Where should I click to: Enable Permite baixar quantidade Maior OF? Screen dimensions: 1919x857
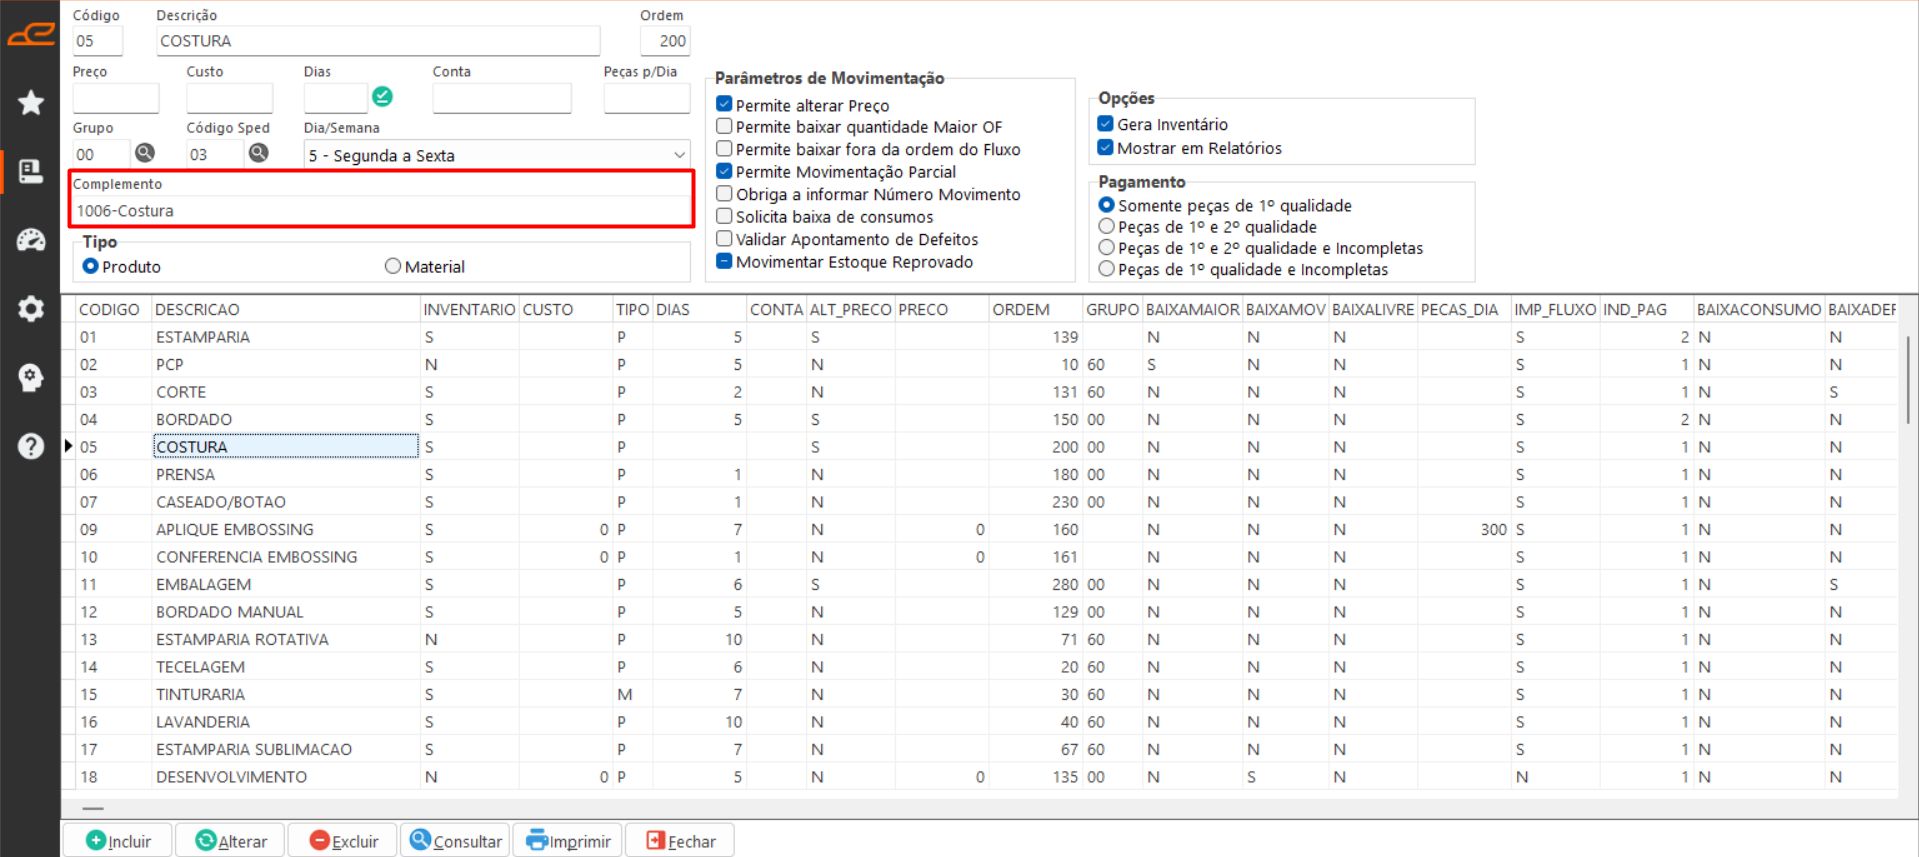coord(725,127)
